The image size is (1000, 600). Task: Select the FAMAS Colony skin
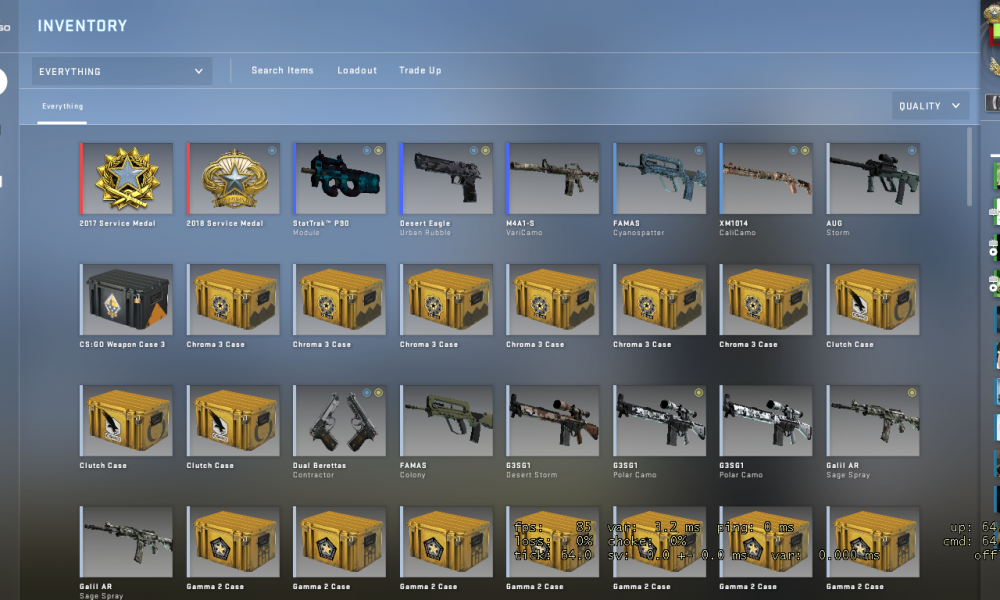446,421
